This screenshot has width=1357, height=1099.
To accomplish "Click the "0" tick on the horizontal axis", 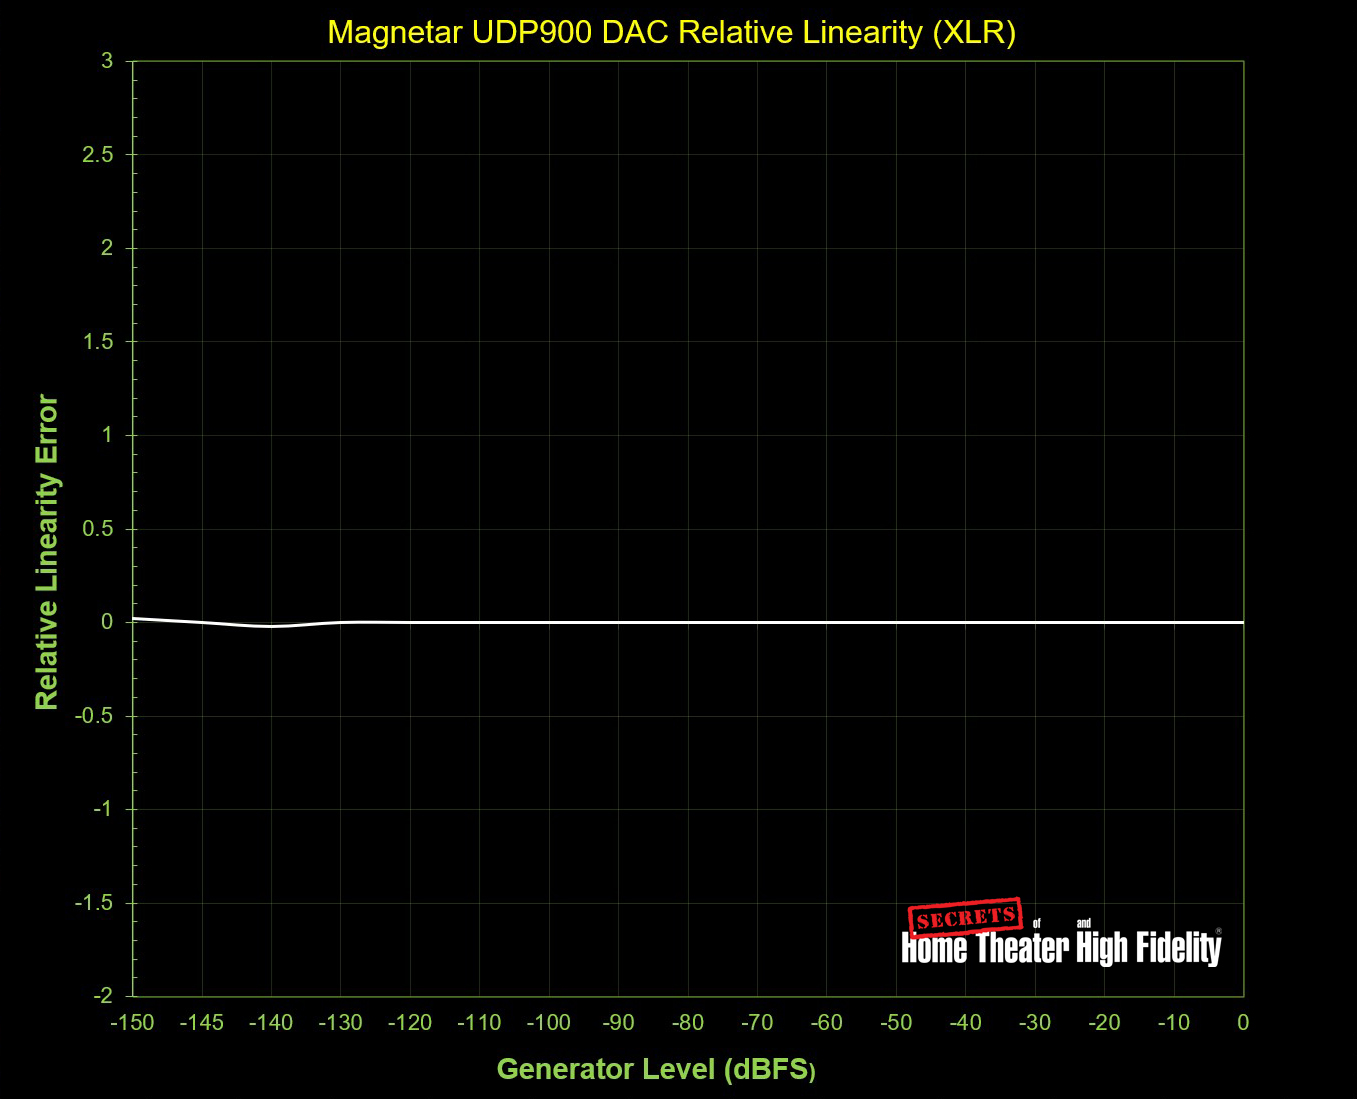I will coord(1243,1023).
